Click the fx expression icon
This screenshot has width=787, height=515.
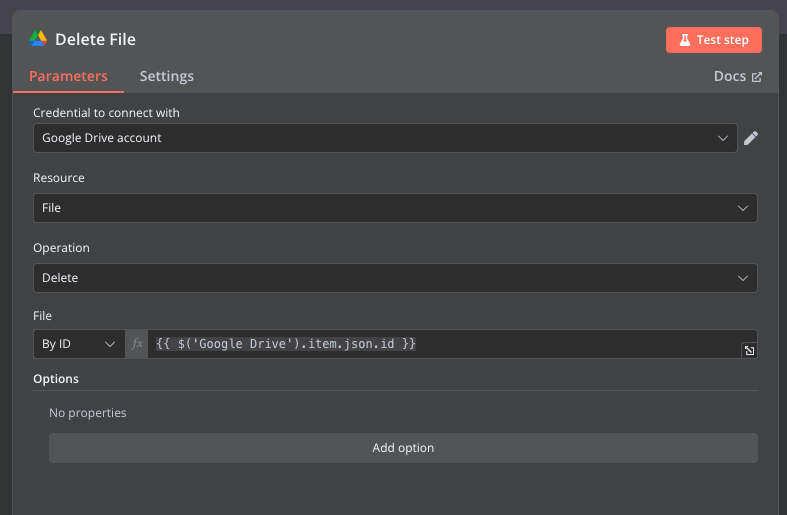tap(138, 344)
